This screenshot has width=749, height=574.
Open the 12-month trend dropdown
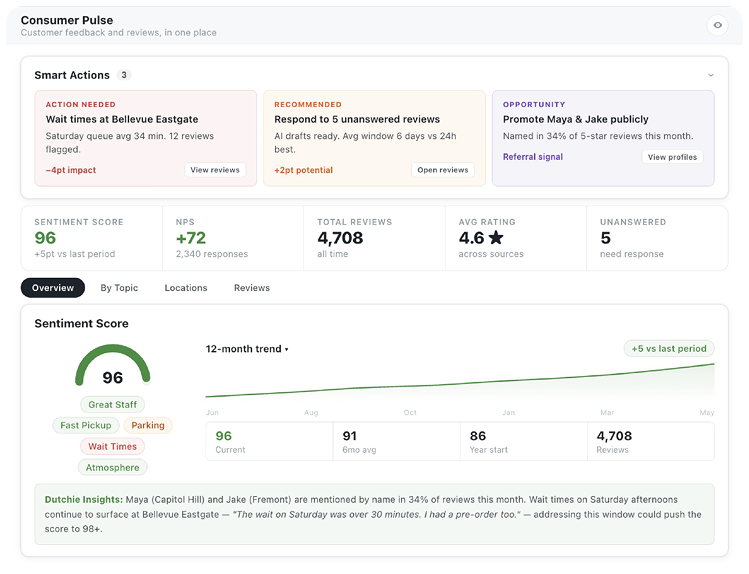tap(247, 349)
